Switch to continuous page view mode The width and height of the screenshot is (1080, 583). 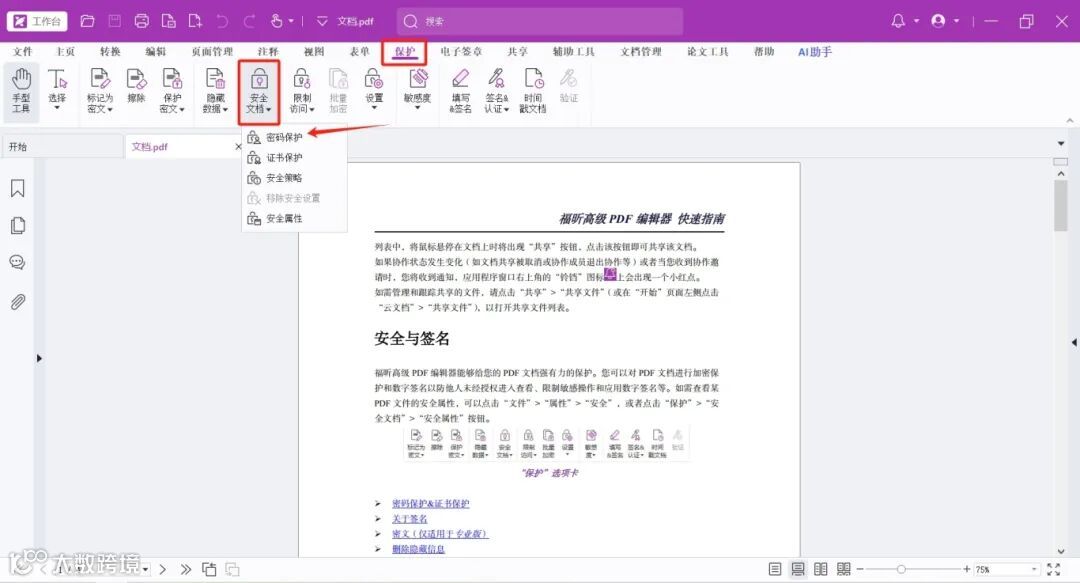point(798,569)
